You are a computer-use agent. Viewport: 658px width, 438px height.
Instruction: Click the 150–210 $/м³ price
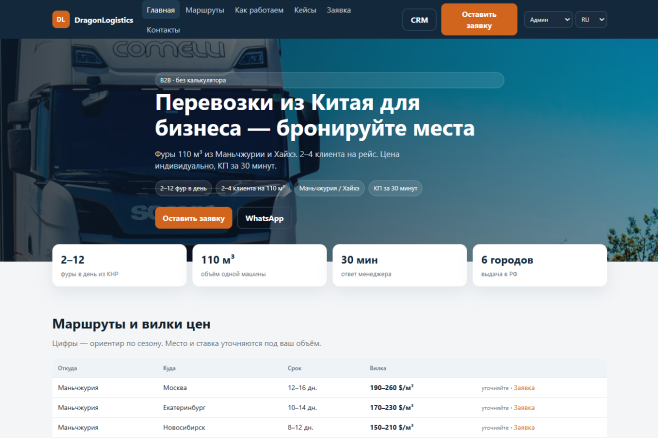pyautogui.click(x=392, y=428)
